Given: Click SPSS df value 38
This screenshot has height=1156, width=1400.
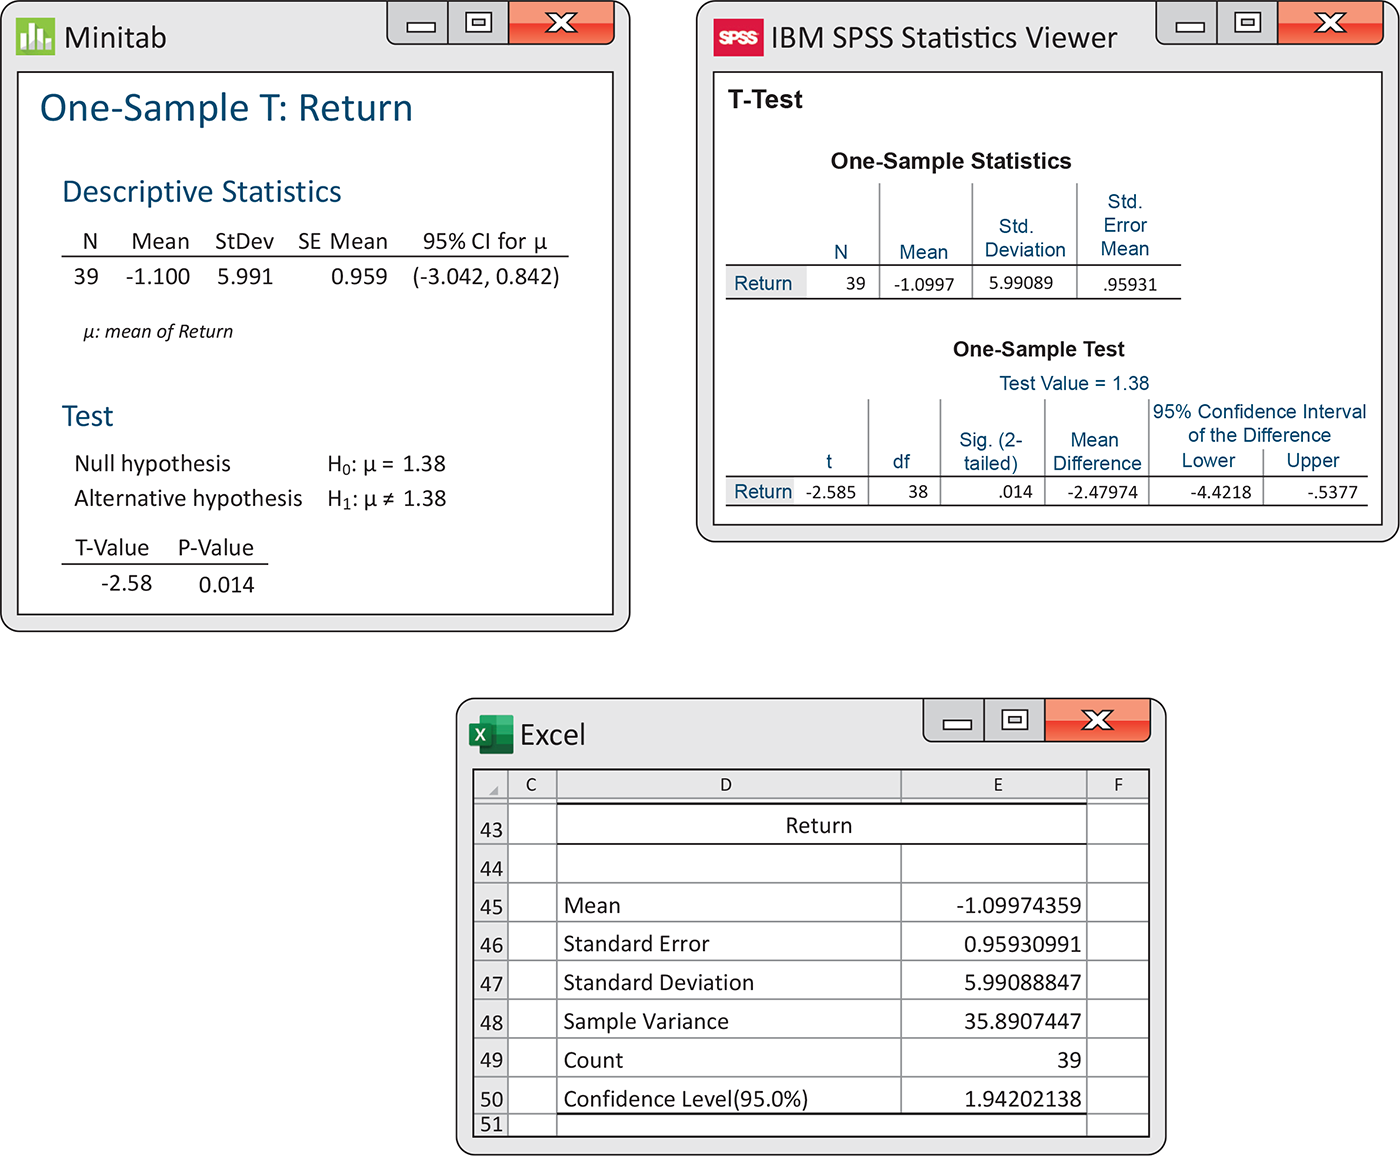Looking at the screenshot, I should click(918, 492).
